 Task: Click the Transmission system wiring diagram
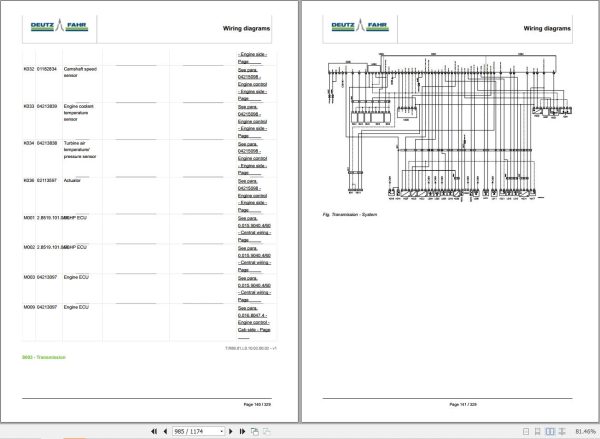point(450,127)
